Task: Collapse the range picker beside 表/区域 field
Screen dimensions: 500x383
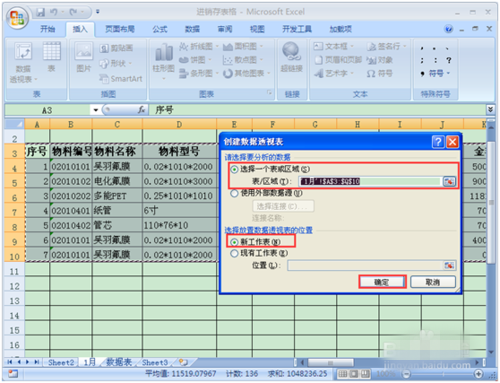Action: [449, 181]
